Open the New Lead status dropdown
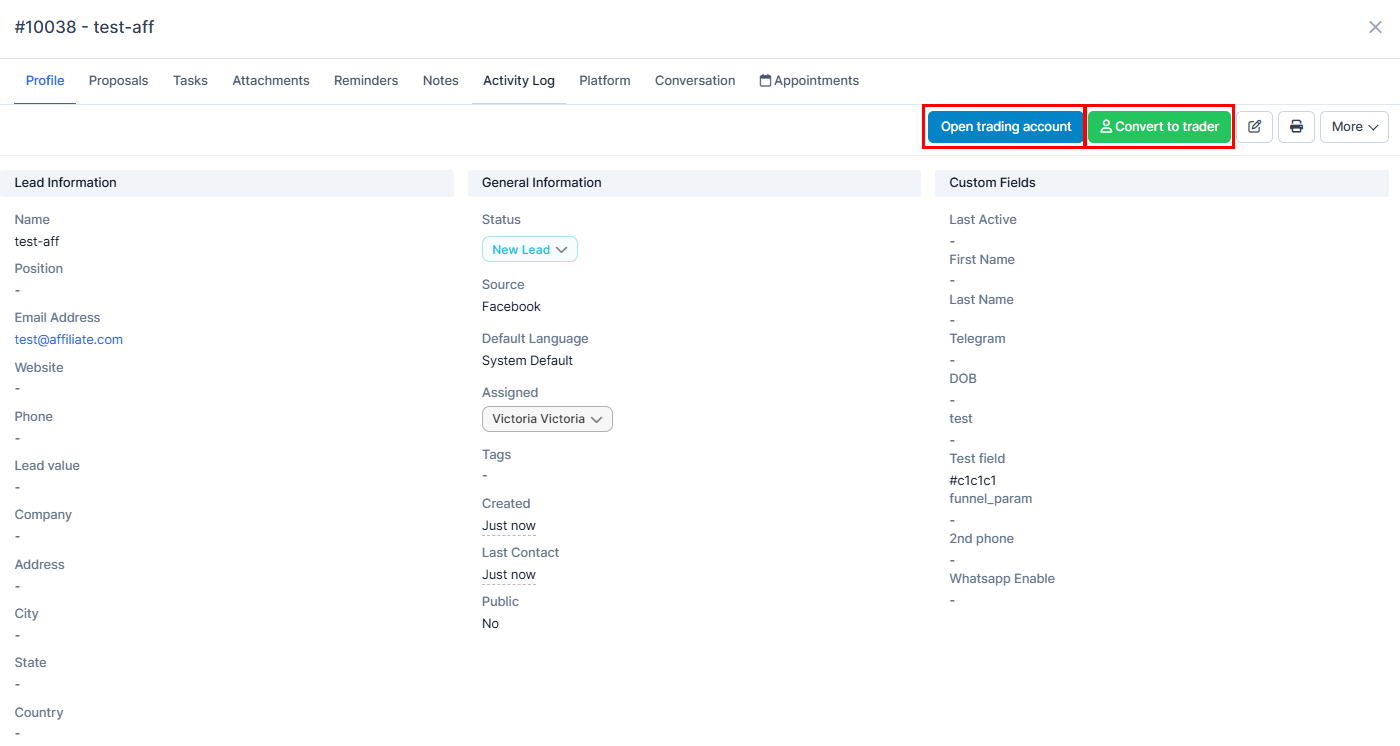Screen dimensions: 1400x746 click(529, 250)
